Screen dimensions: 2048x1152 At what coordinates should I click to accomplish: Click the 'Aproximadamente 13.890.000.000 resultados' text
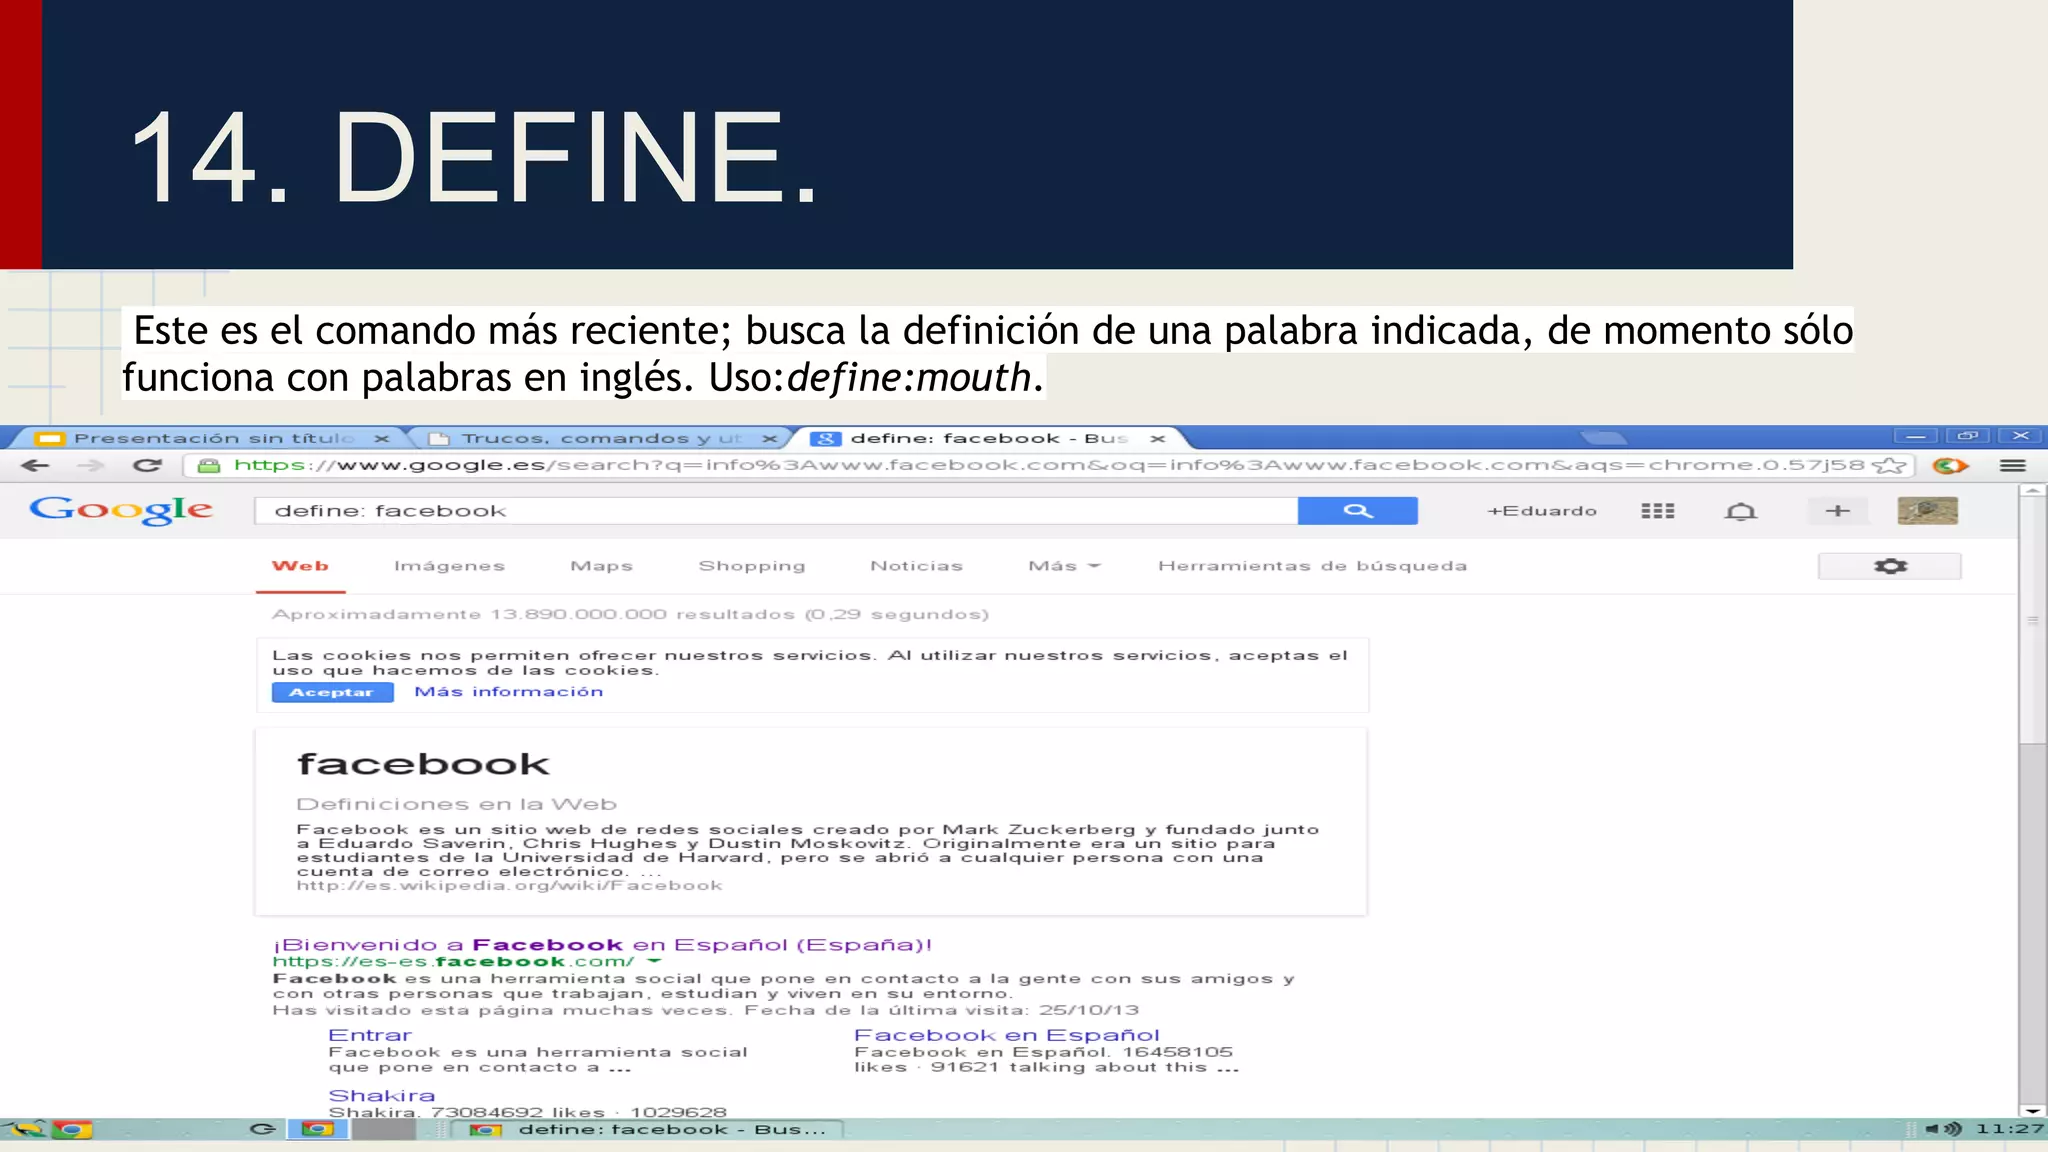point(630,615)
